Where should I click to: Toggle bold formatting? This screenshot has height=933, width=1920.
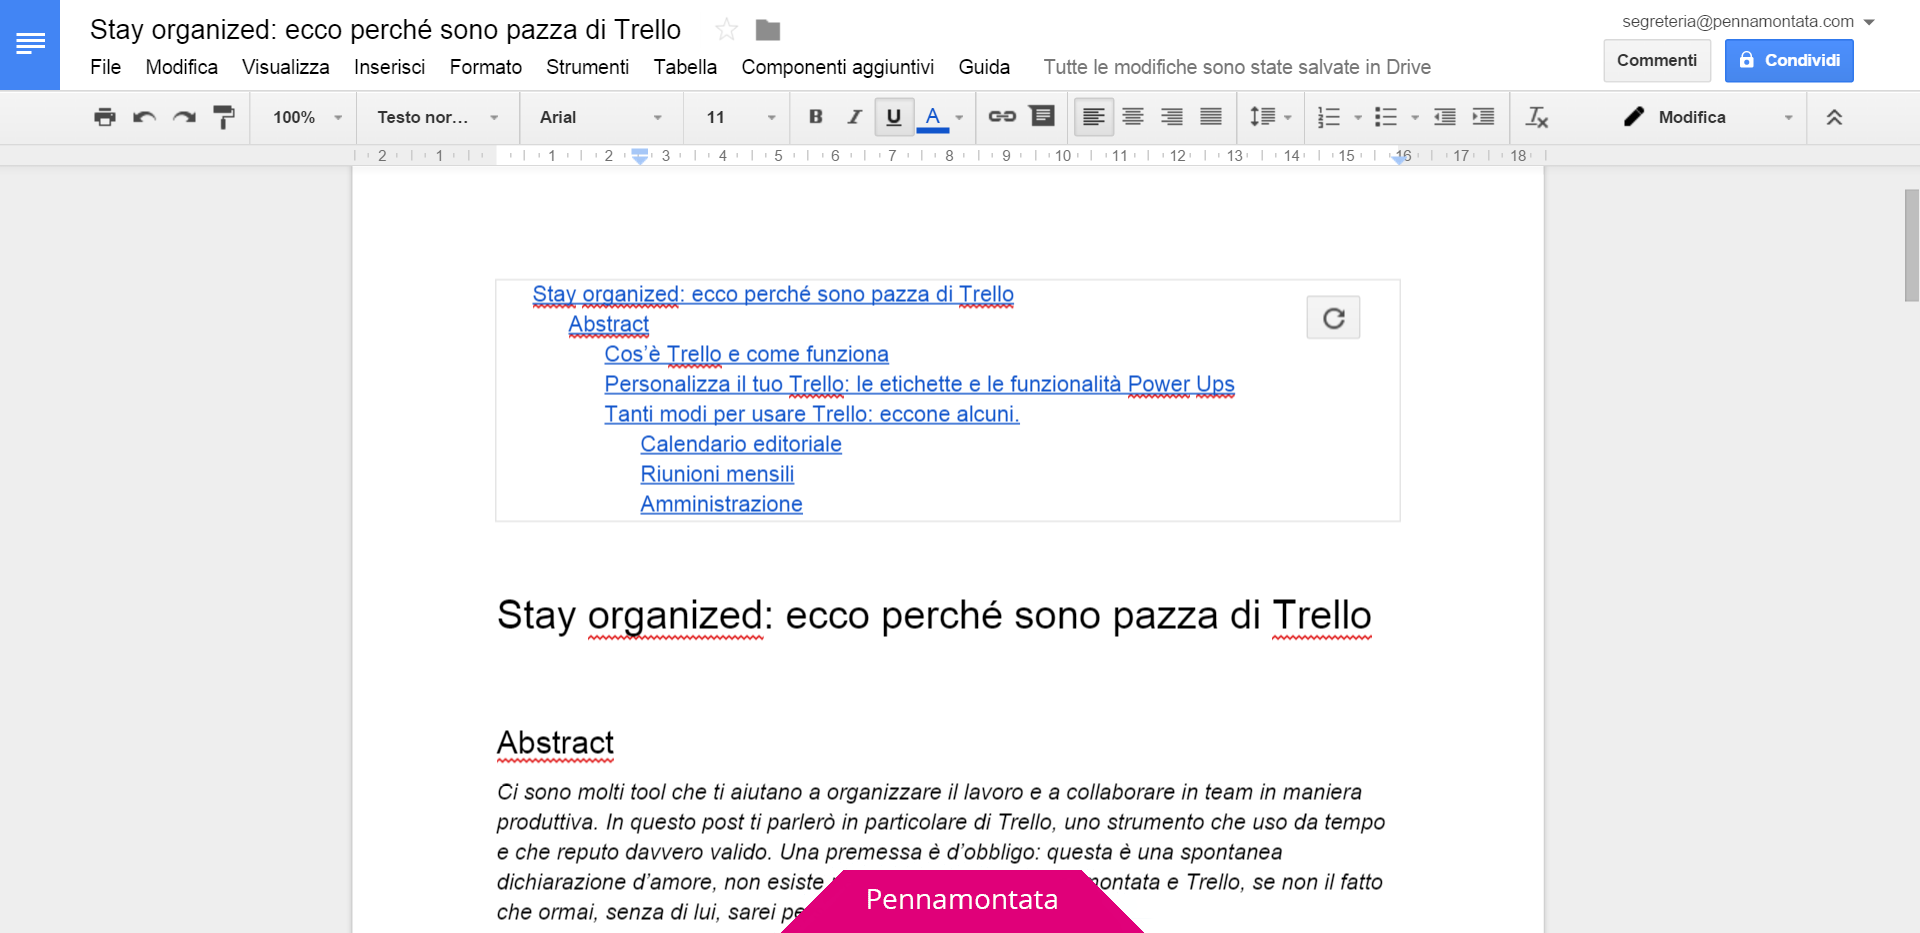click(815, 117)
